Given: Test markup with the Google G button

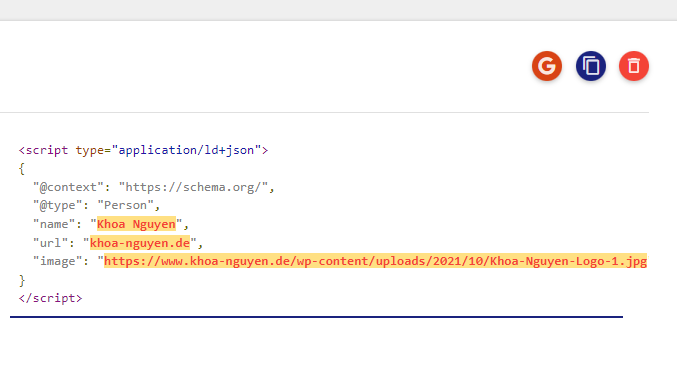Looking at the screenshot, I should pyautogui.click(x=547, y=66).
